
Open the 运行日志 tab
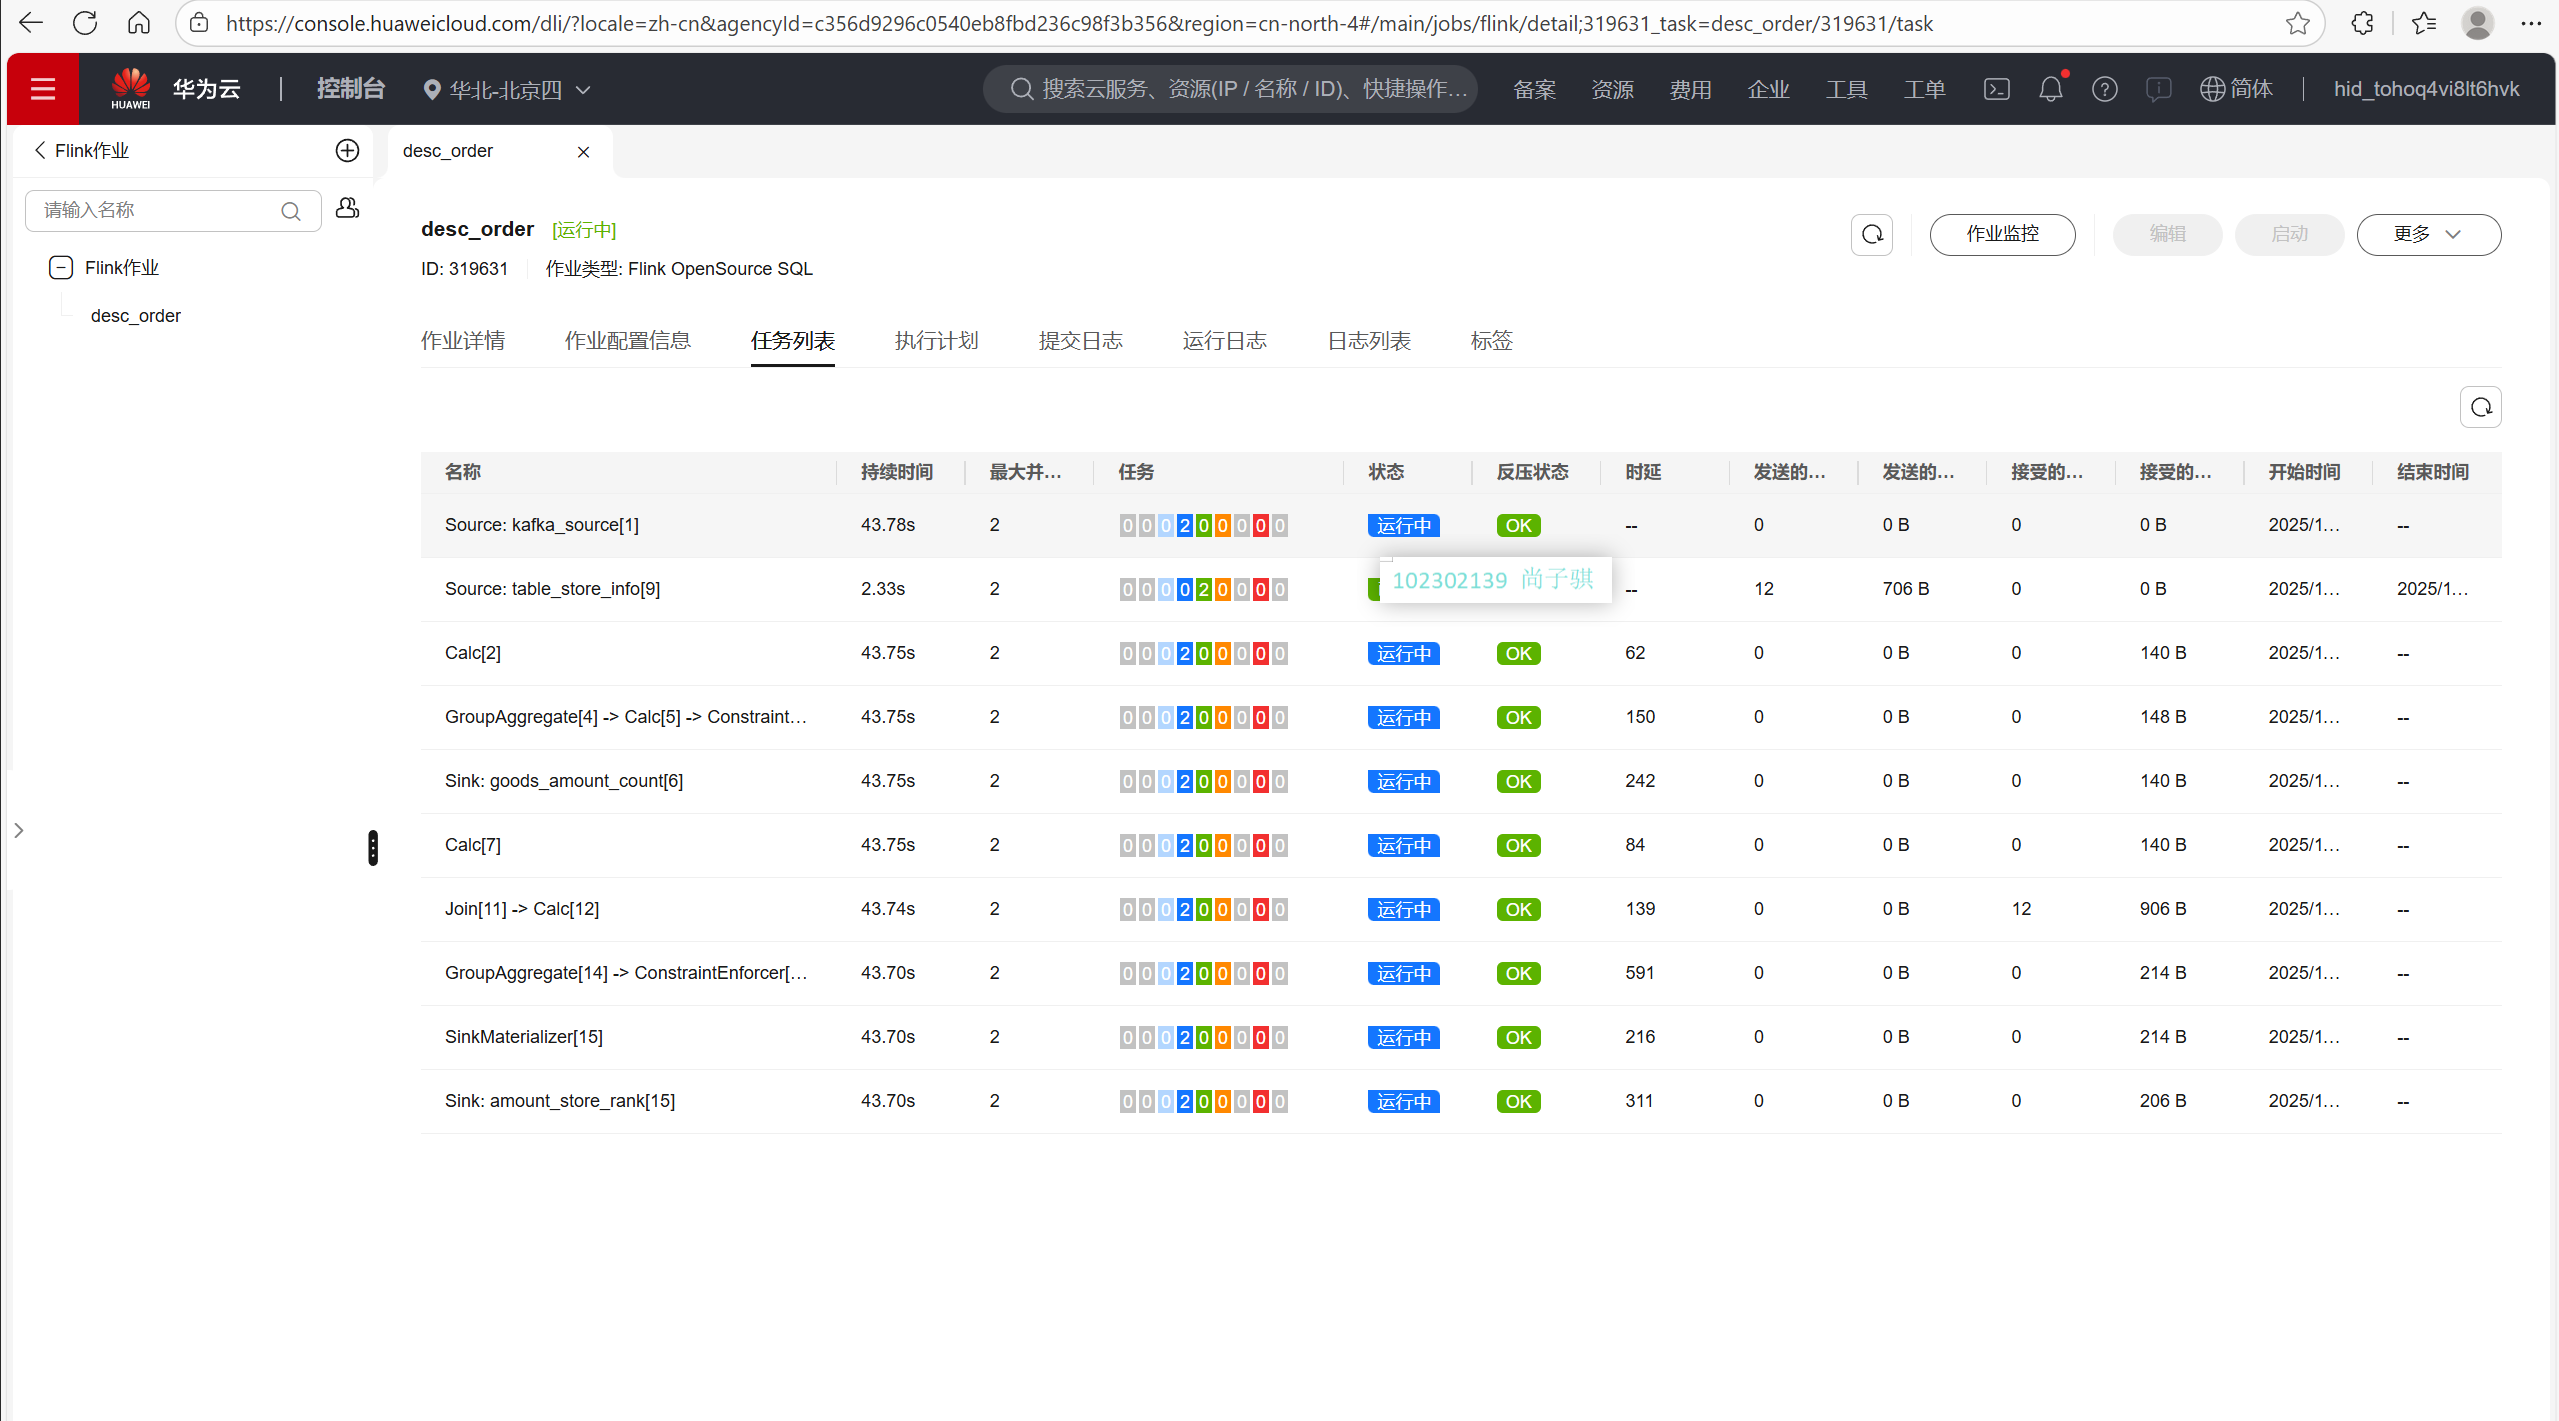(x=1224, y=341)
